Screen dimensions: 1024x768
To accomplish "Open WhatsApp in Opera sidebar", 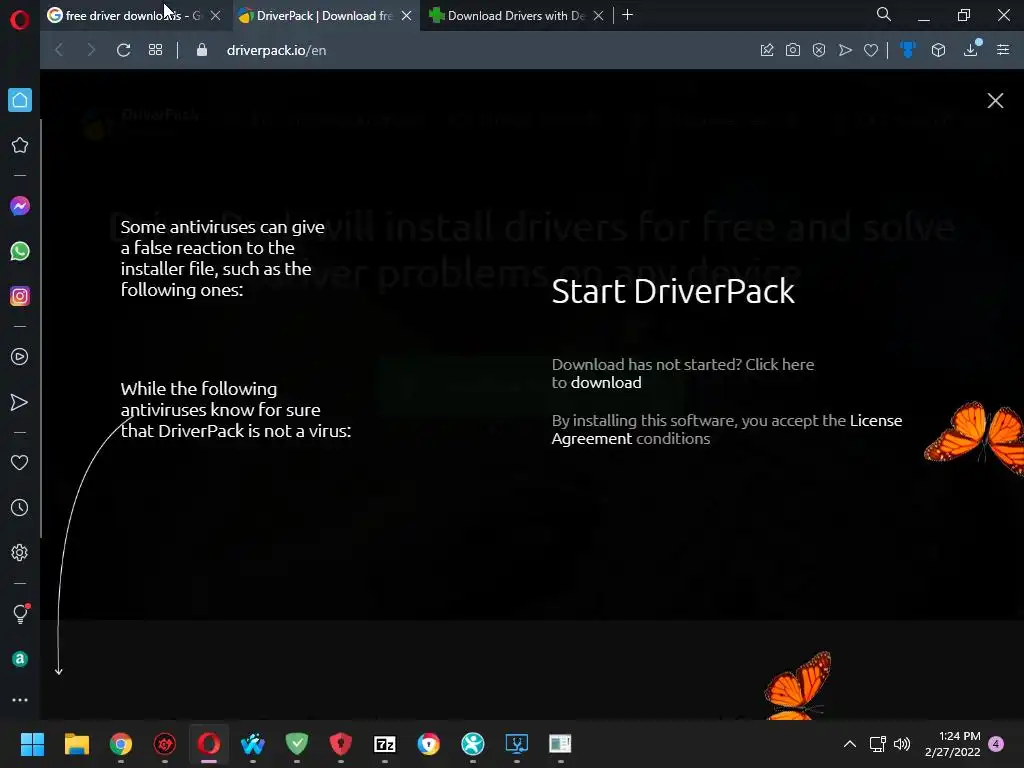I will [x=20, y=251].
